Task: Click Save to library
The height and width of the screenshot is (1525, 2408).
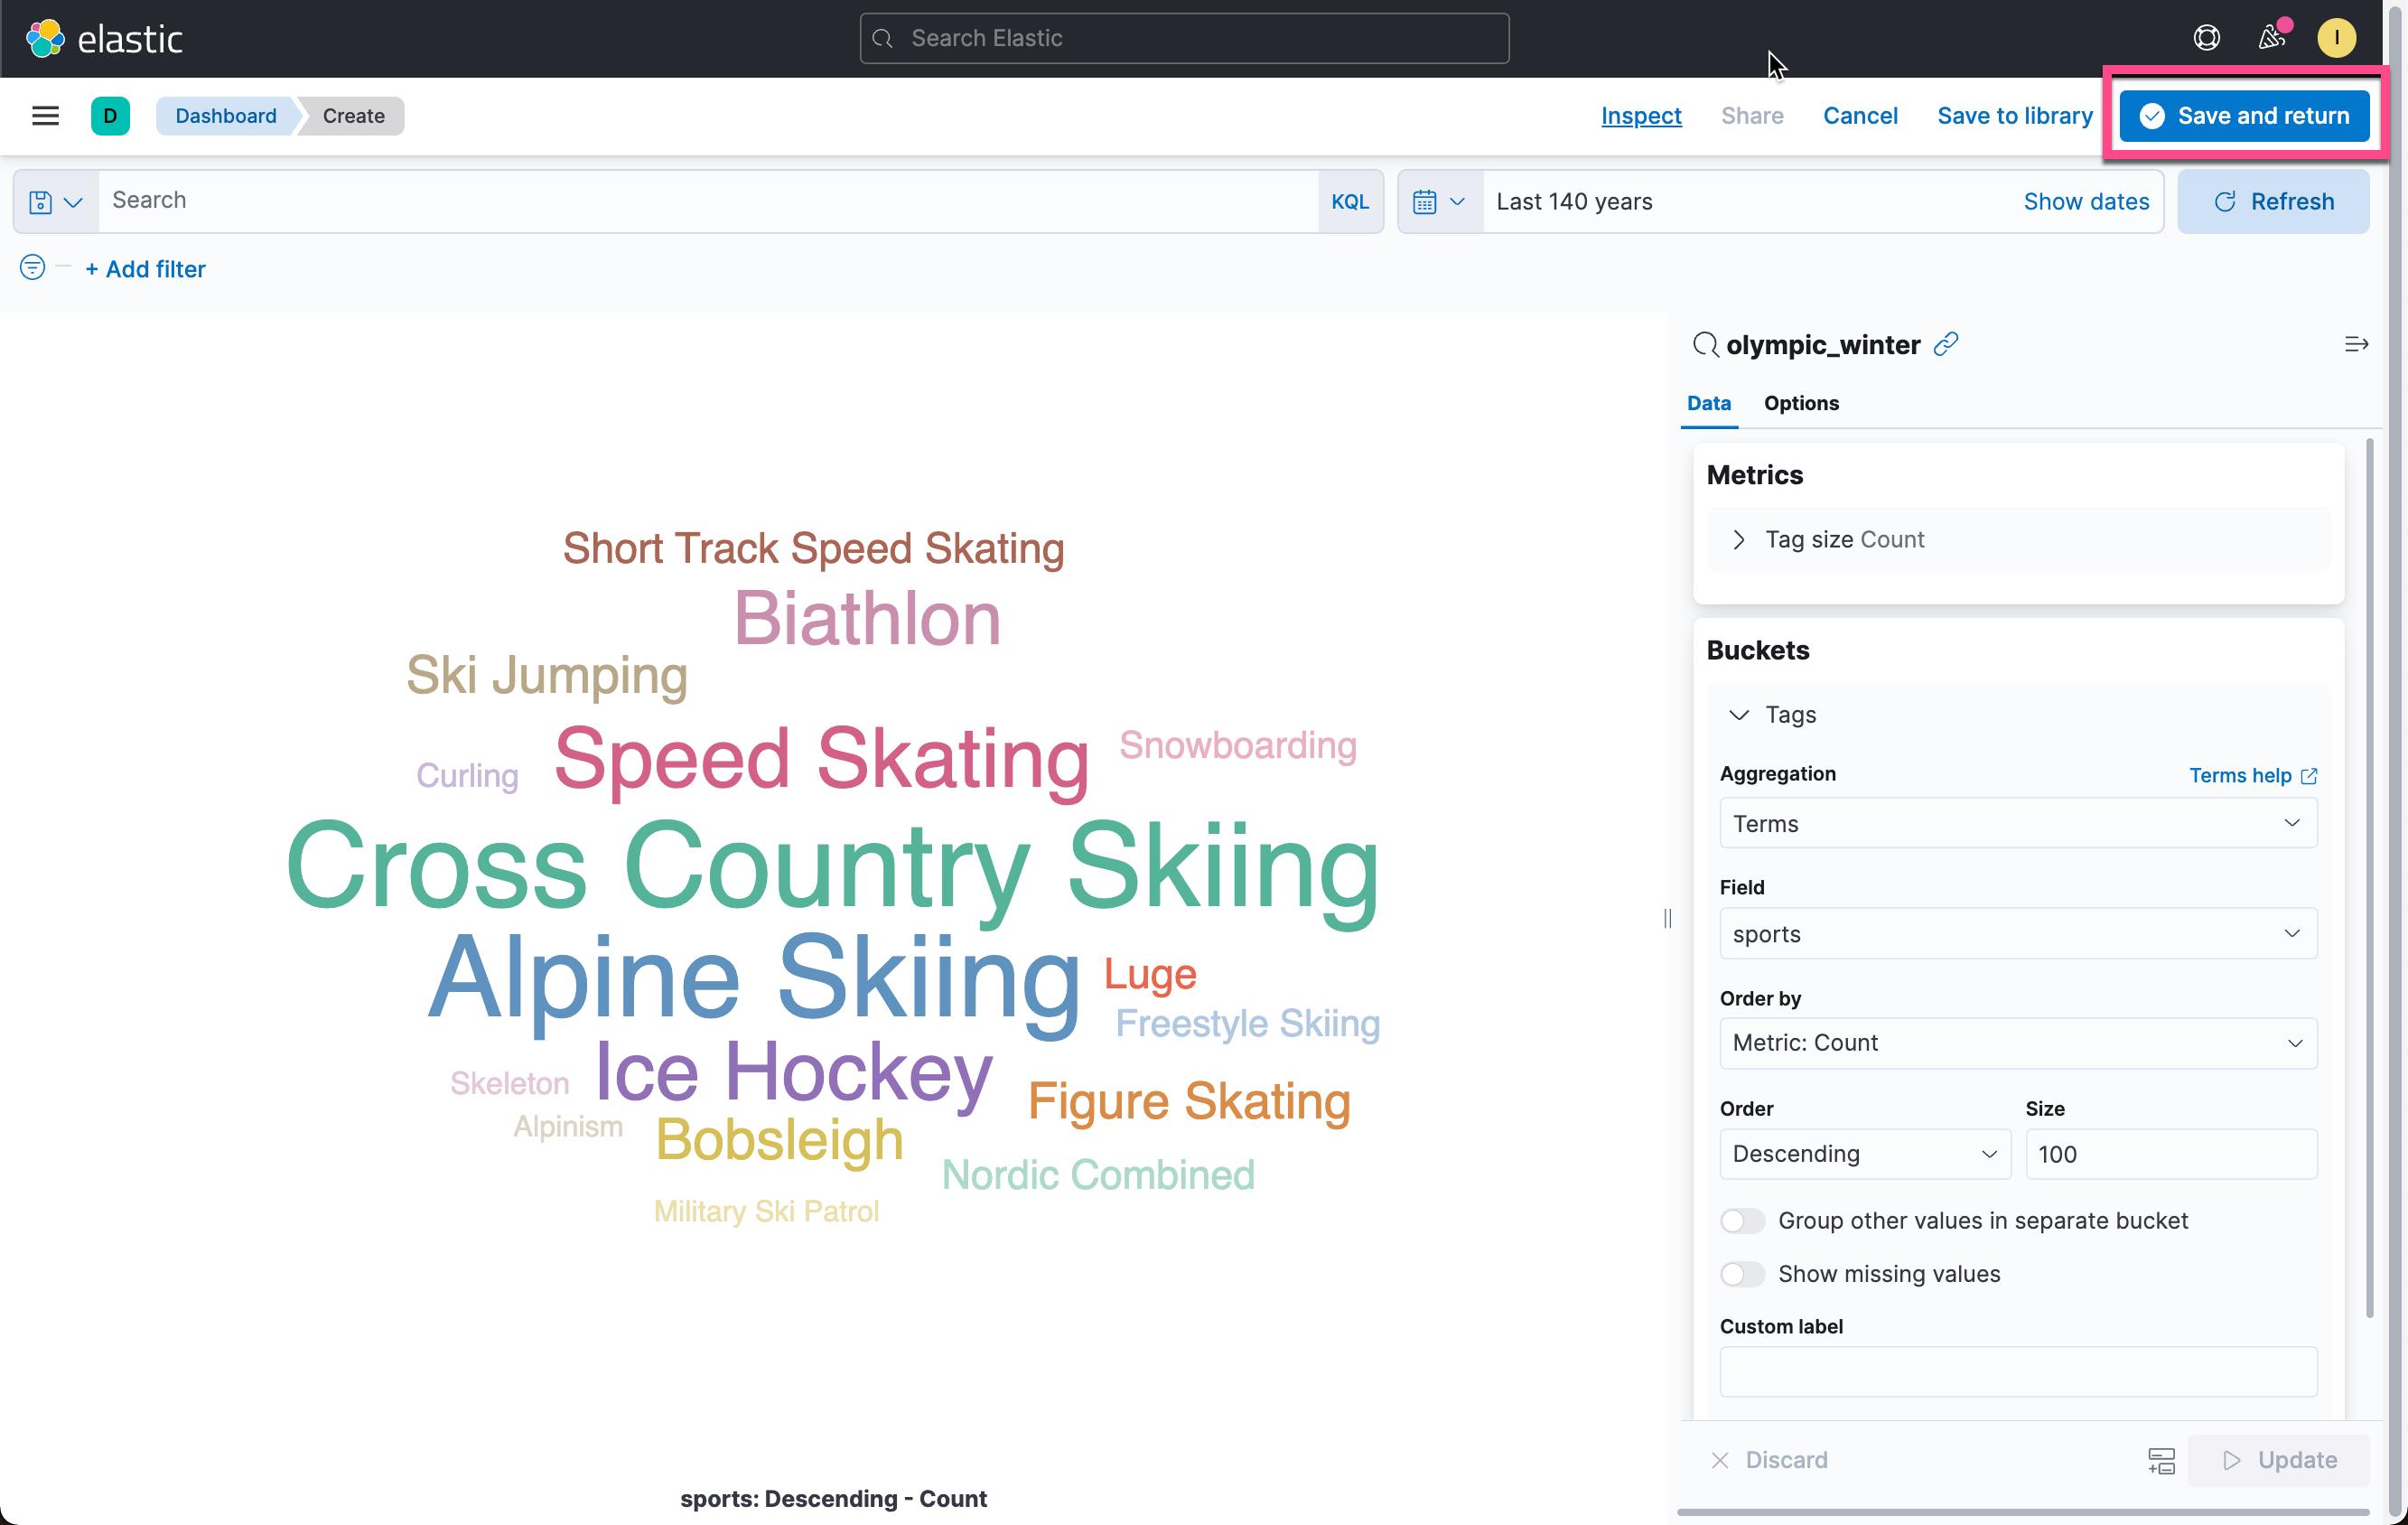Action: pos(2014,116)
